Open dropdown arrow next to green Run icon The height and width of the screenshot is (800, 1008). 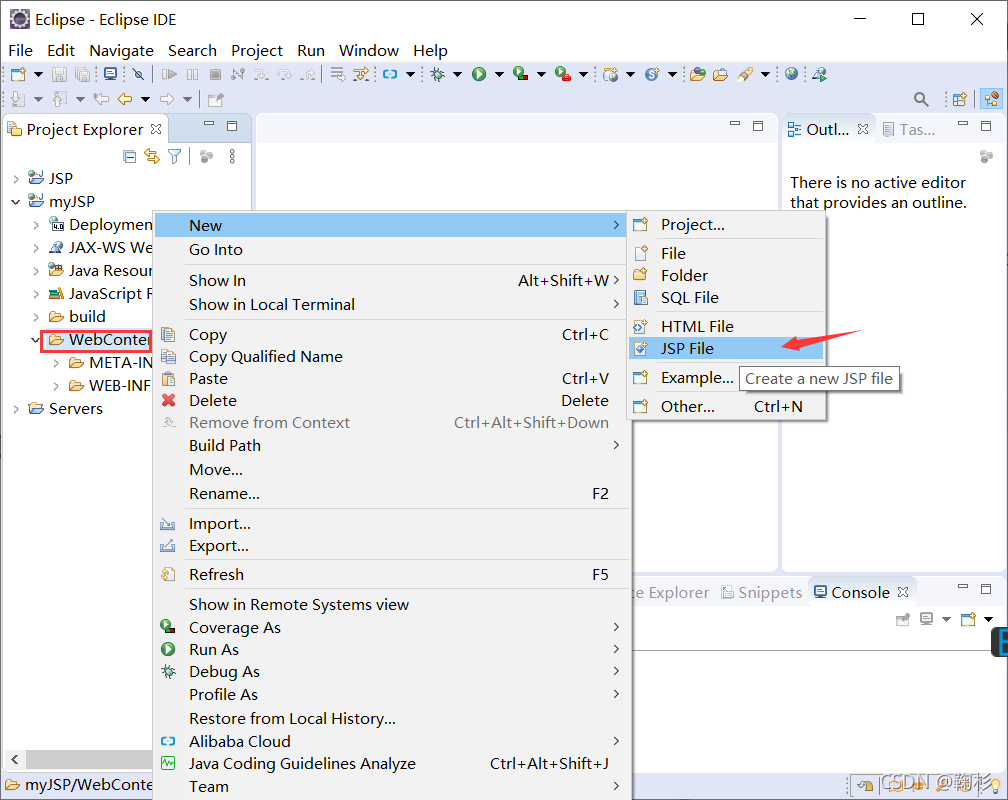pos(499,74)
